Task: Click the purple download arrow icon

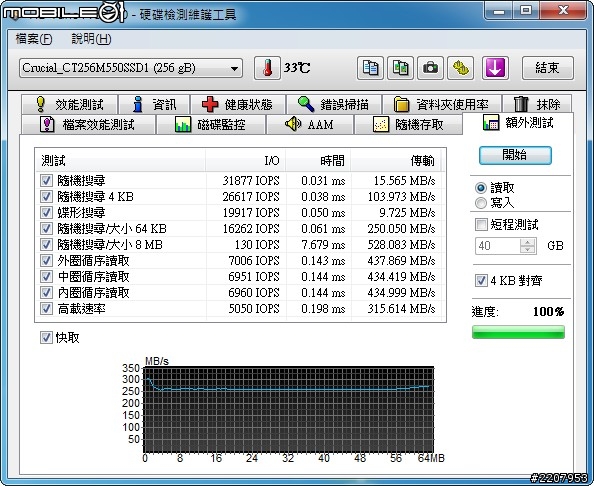Action: click(495, 68)
